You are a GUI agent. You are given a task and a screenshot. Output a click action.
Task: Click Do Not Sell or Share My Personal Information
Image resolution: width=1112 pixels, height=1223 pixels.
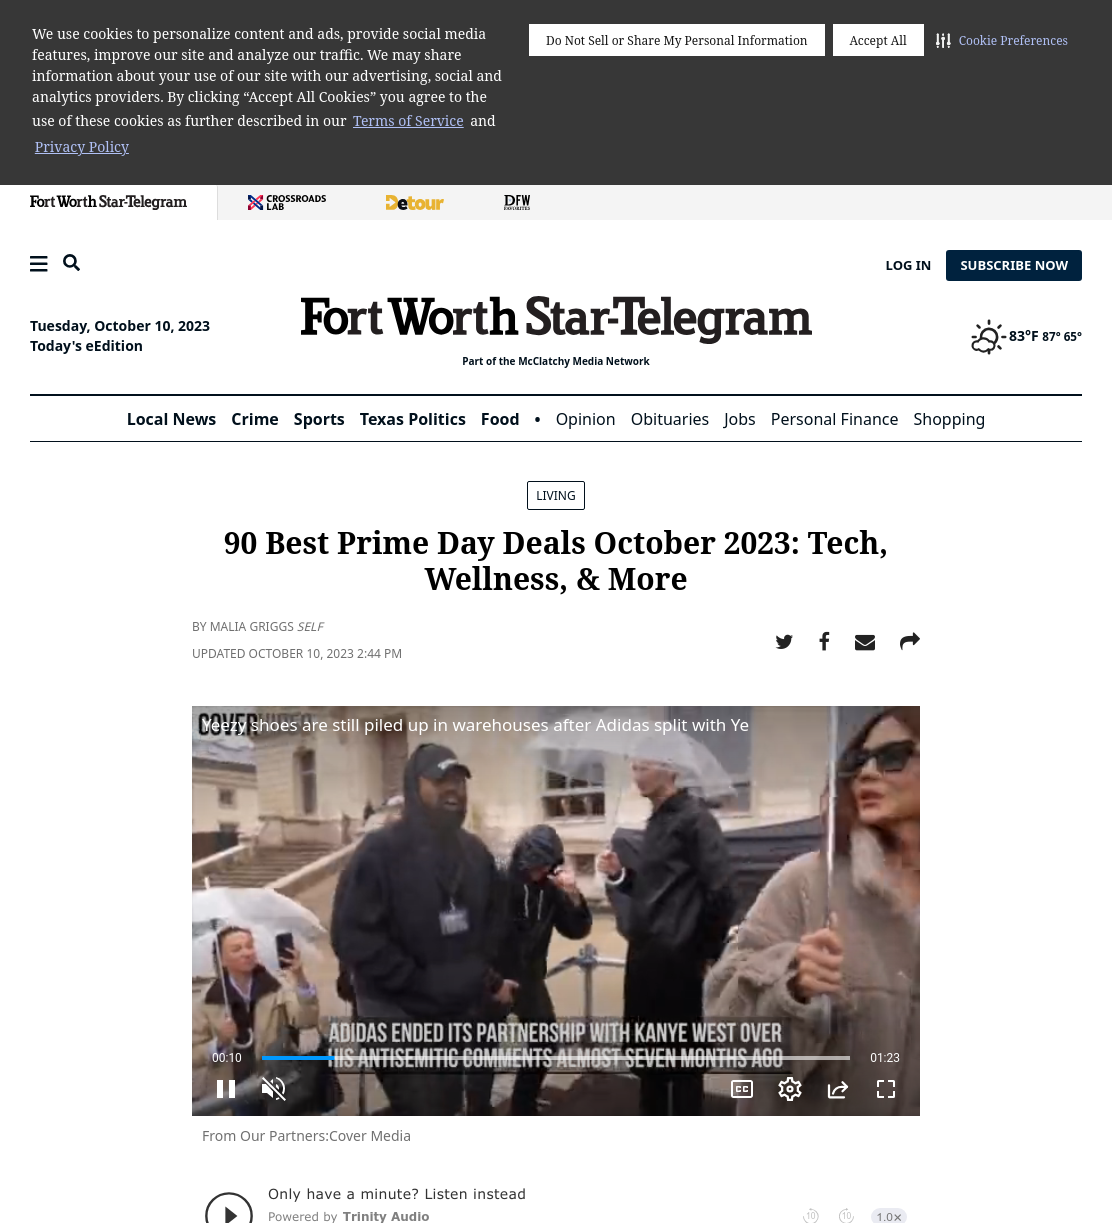point(677,40)
